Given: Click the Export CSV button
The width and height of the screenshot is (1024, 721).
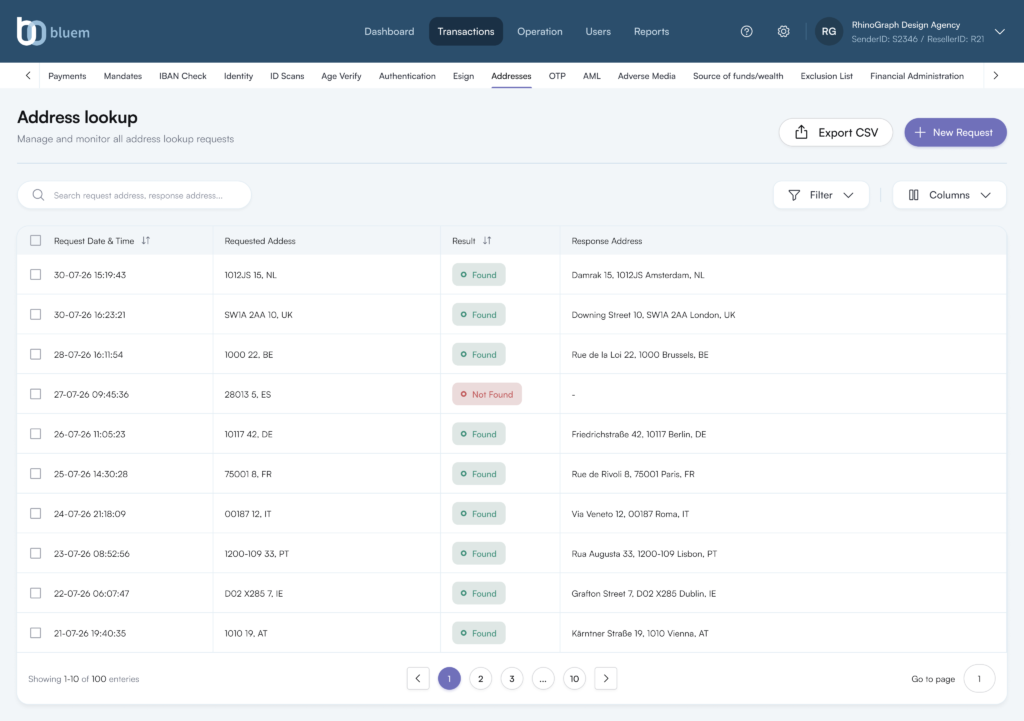Looking at the screenshot, I should coord(836,133).
